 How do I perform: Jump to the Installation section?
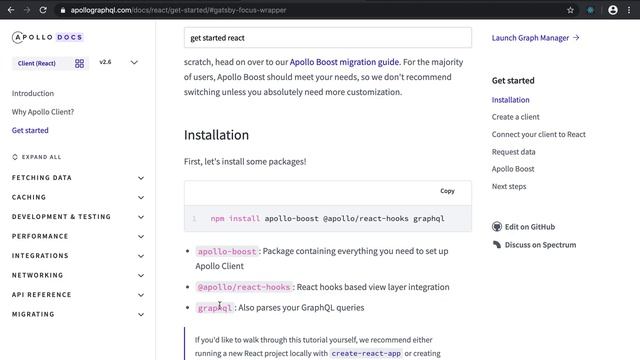(510, 100)
